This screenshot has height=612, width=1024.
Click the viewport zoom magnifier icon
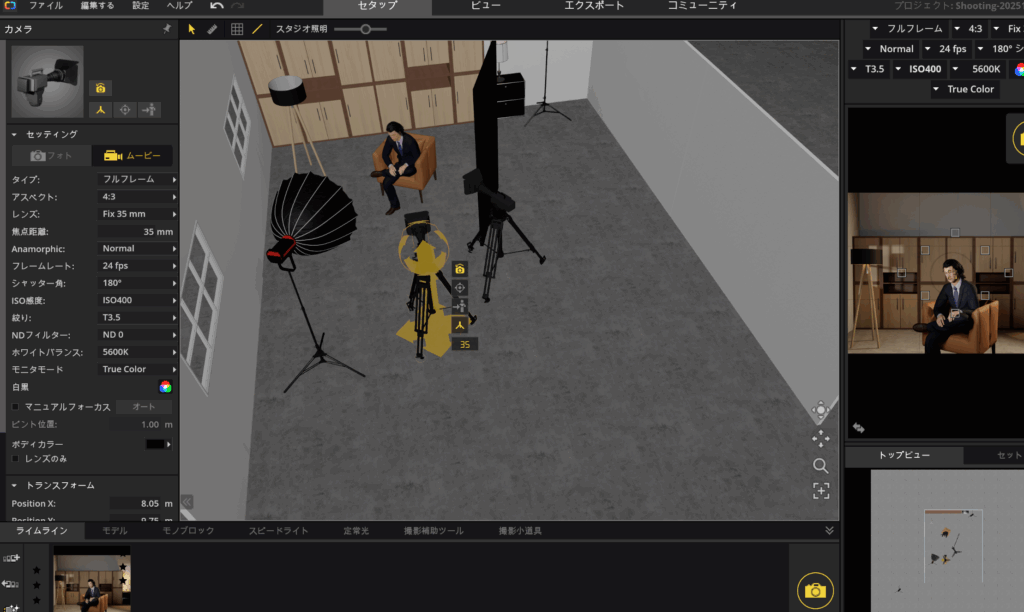click(x=820, y=465)
